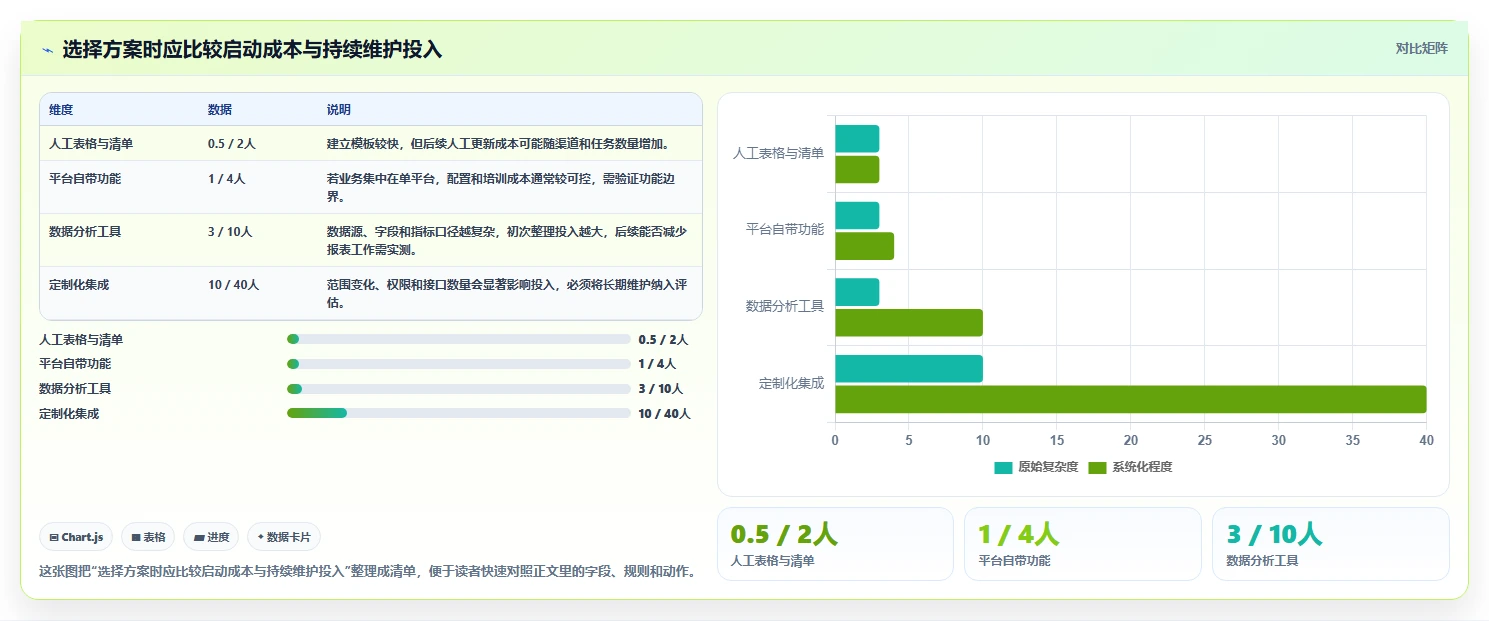The width and height of the screenshot is (1489, 621).
Task: Select the 表格 chip
Action: pyautogui.click(x=148, y=537)
